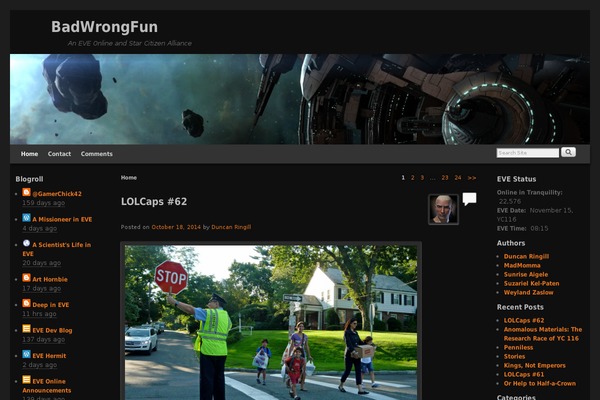Go to pagination page 23
Image resolution: width=600 pixels, height=400 pixels.
445,178
